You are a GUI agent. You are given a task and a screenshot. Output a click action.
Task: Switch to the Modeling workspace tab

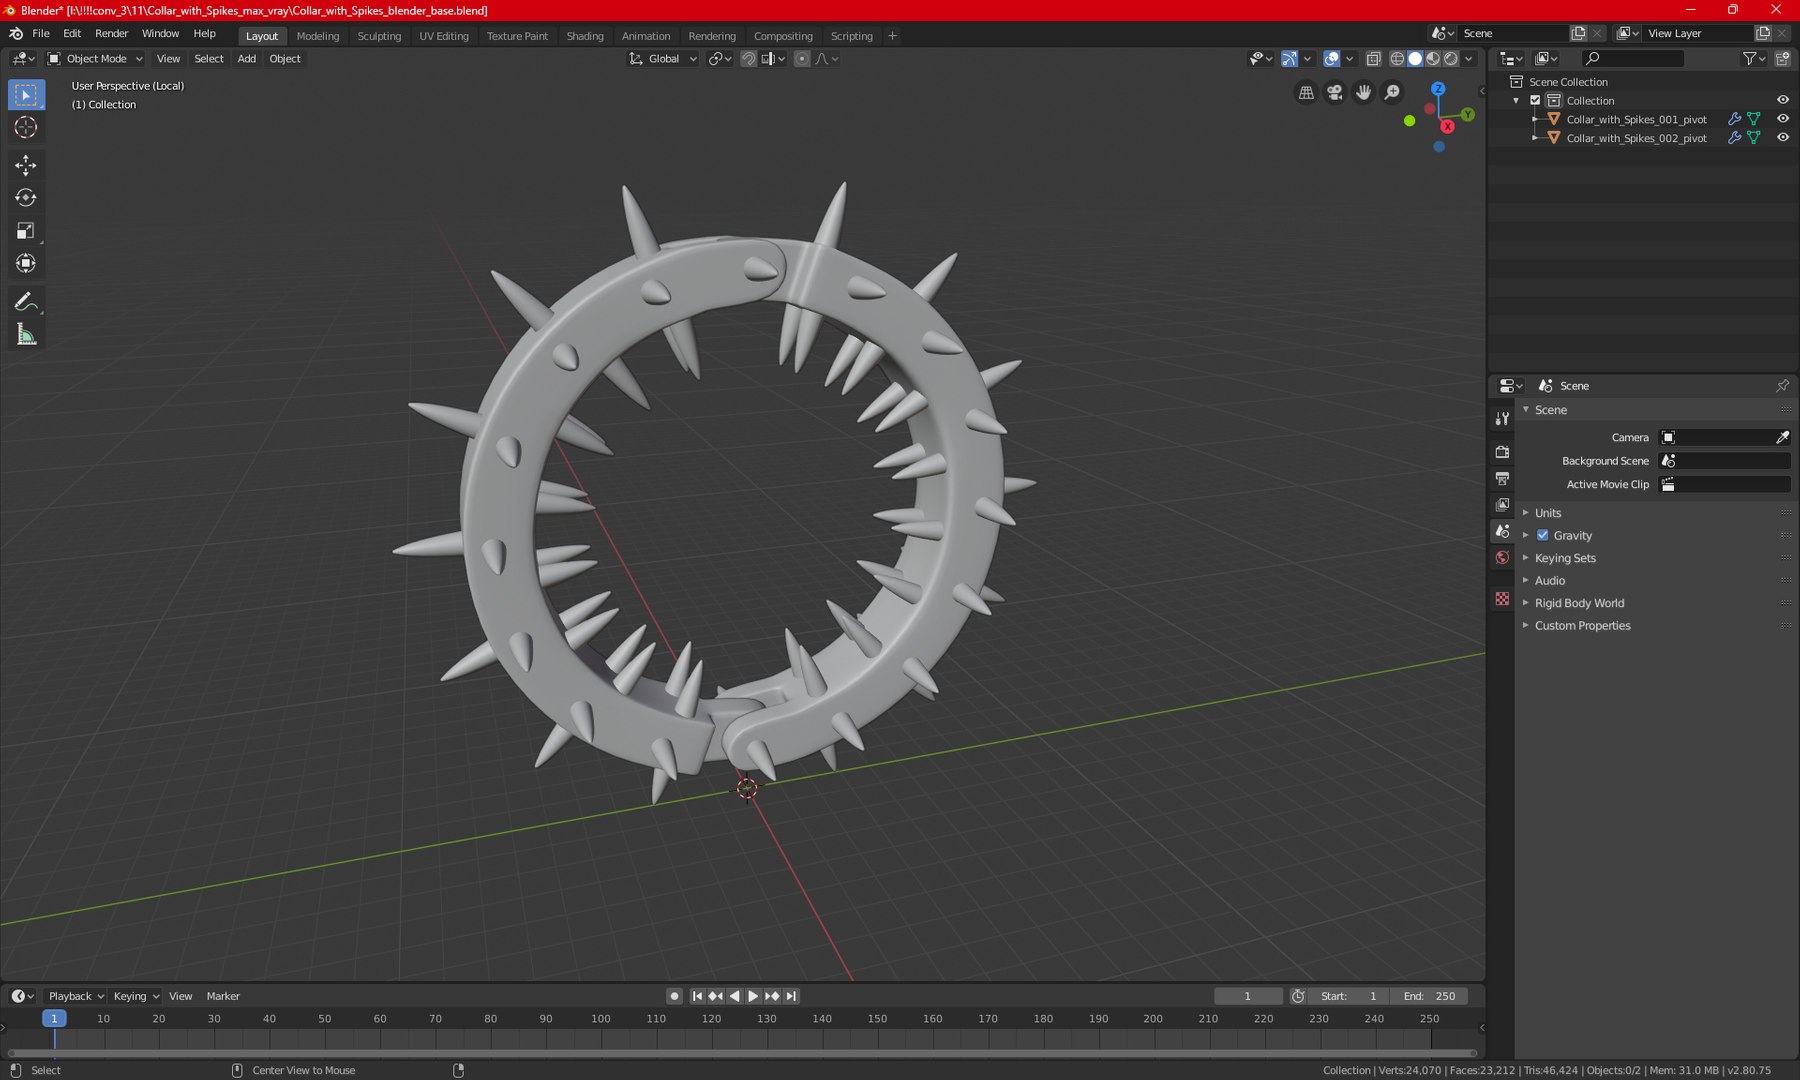pos(318,36)
